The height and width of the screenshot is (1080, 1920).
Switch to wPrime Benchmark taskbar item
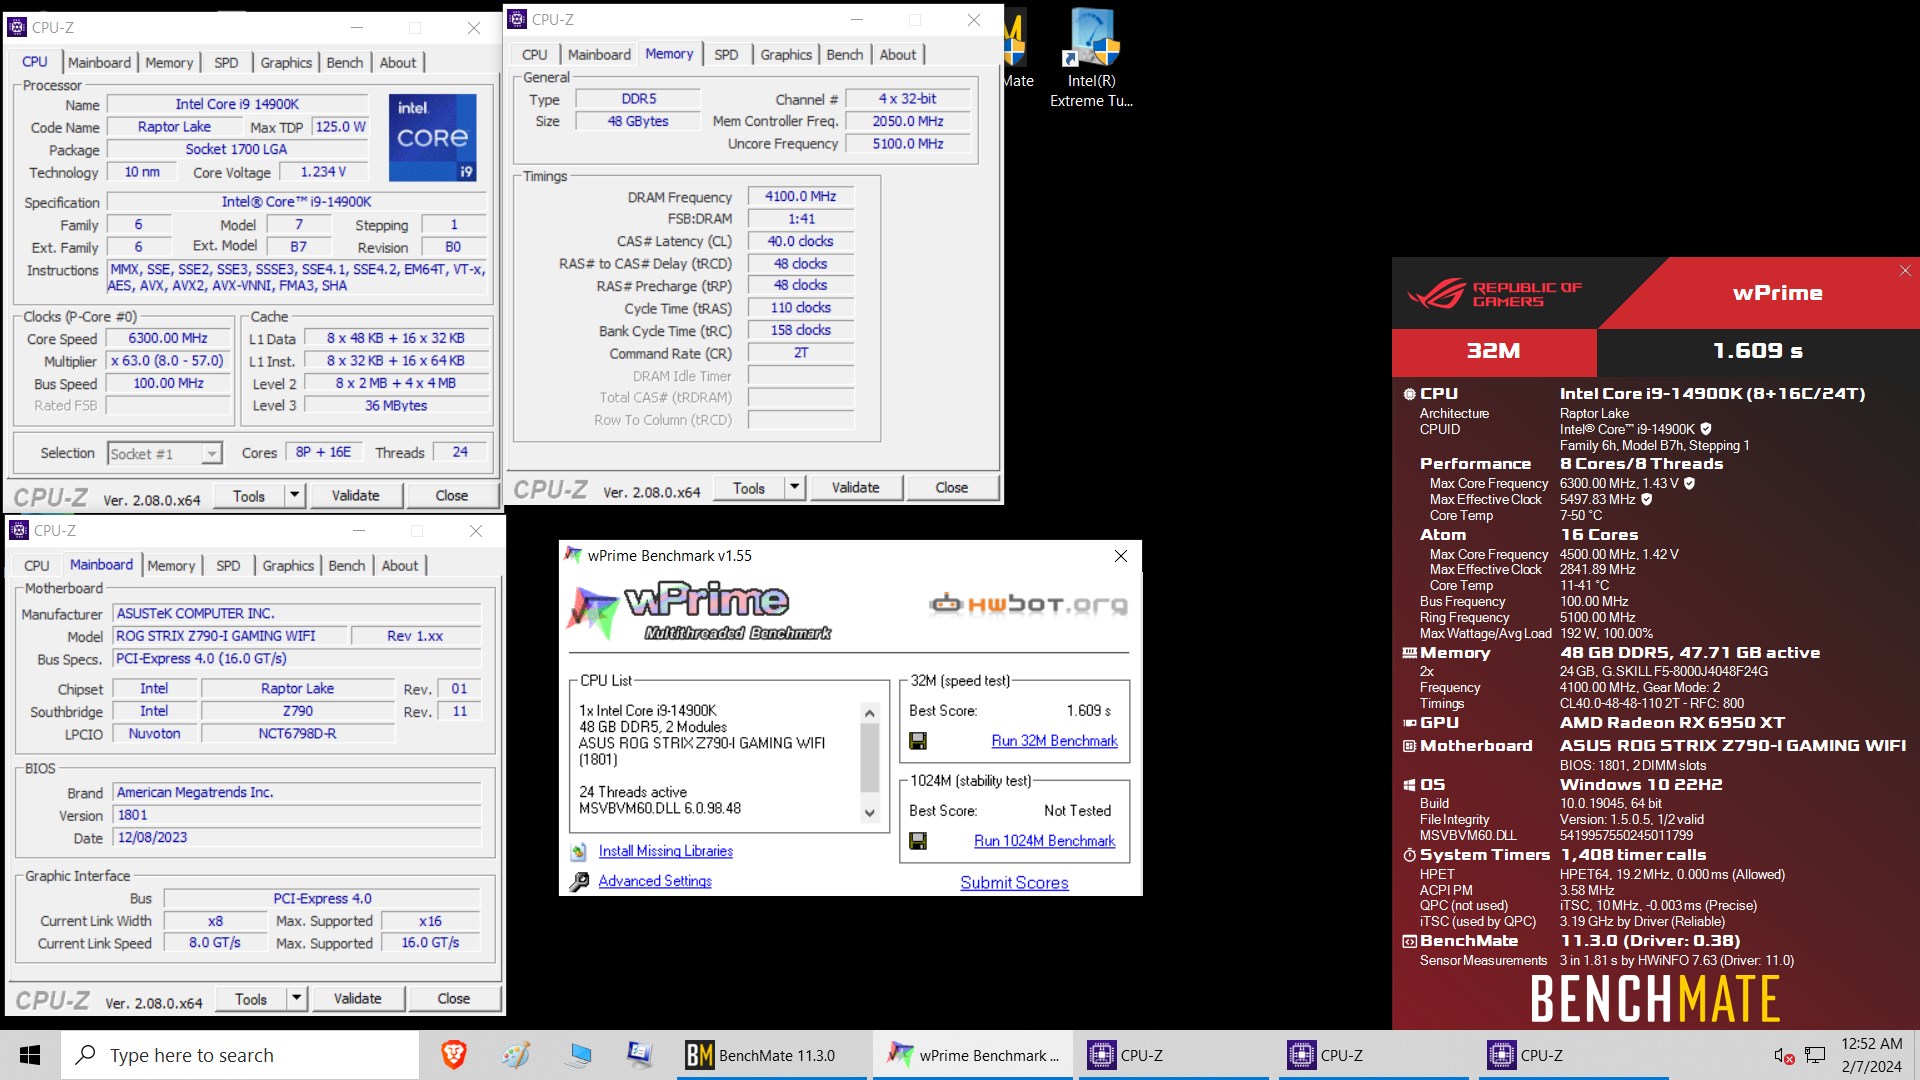[973, 1055]
